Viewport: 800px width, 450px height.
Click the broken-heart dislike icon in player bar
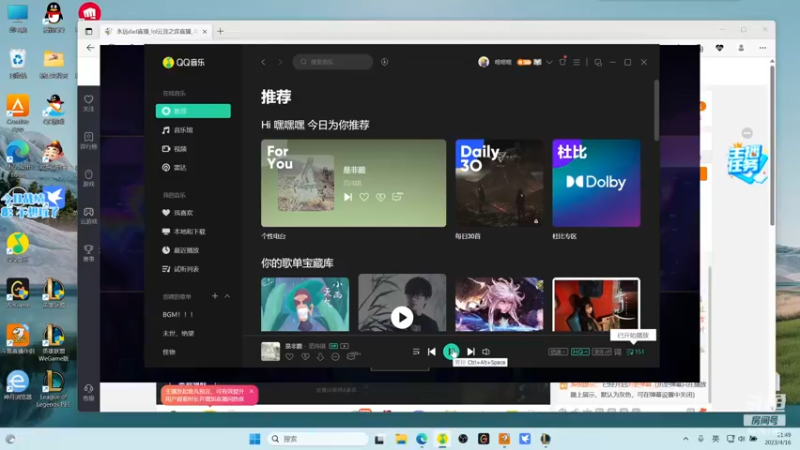305,357
